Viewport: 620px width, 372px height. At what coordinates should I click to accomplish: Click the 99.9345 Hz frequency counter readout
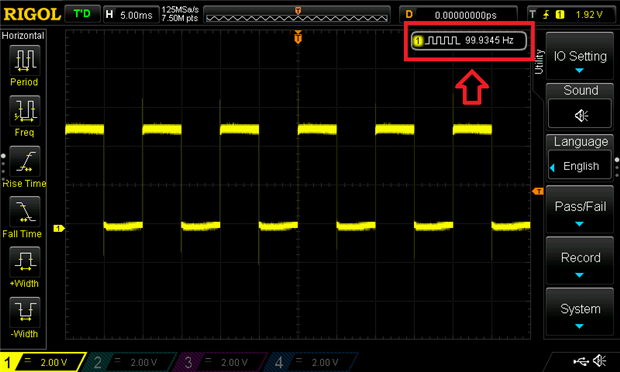click(469, 40)
